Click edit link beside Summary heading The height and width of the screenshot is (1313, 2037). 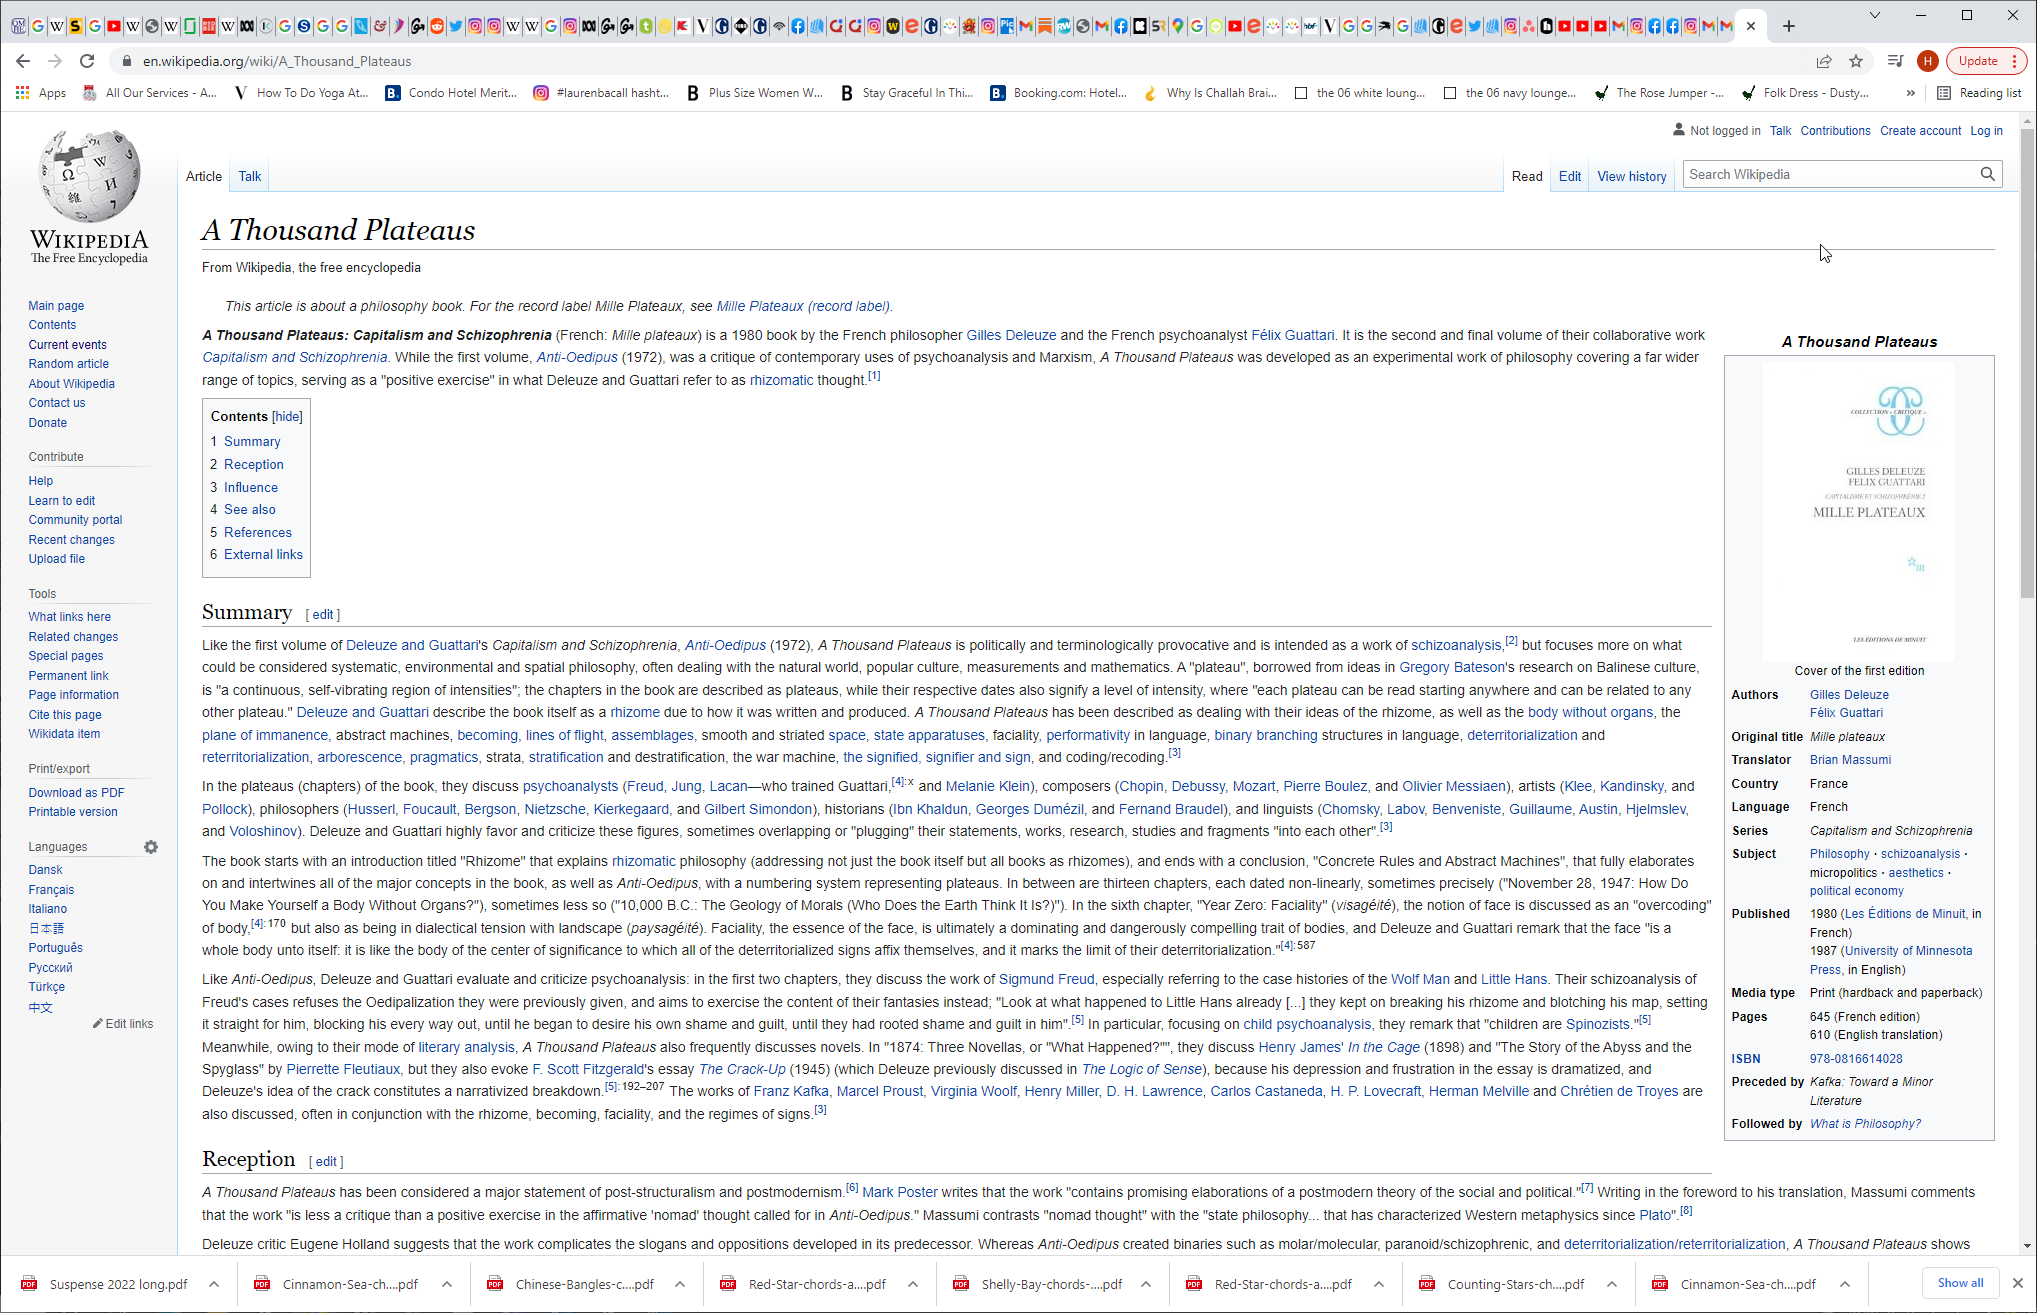tap(323, 615)
